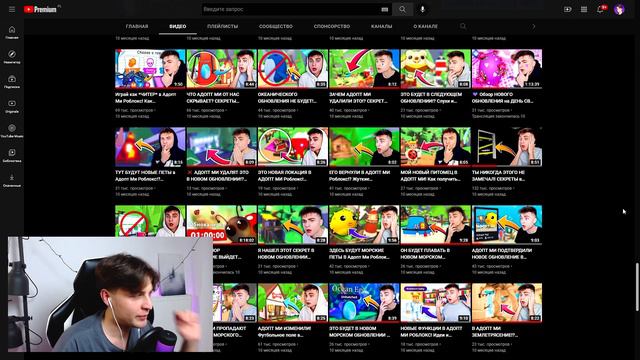Open thumbnail of 'ЭТО БУДЕТ В СЛЕДУЮЩЕМ ОБНОВЛЕНИИ' video
Screen dimensions: 640x360
pos(436,69)
